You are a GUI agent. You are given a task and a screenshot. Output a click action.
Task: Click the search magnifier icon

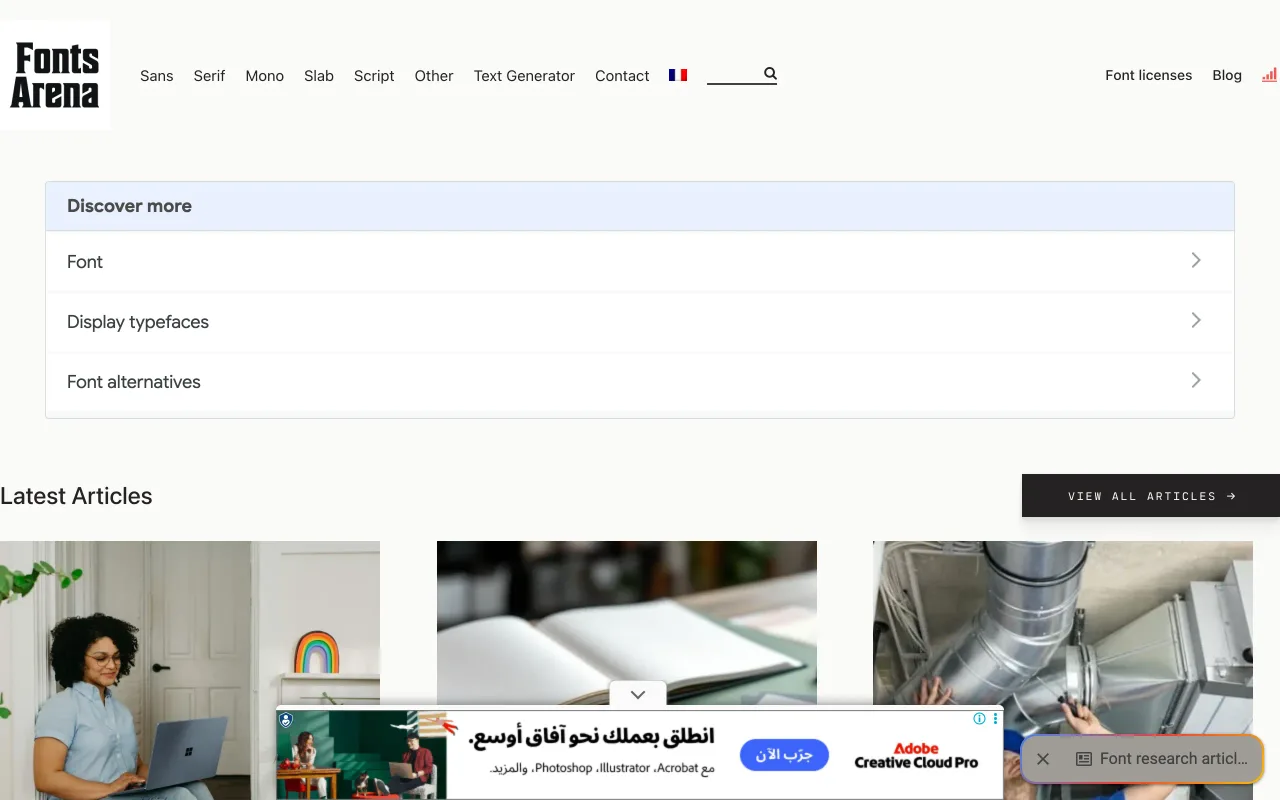point(770,73)
